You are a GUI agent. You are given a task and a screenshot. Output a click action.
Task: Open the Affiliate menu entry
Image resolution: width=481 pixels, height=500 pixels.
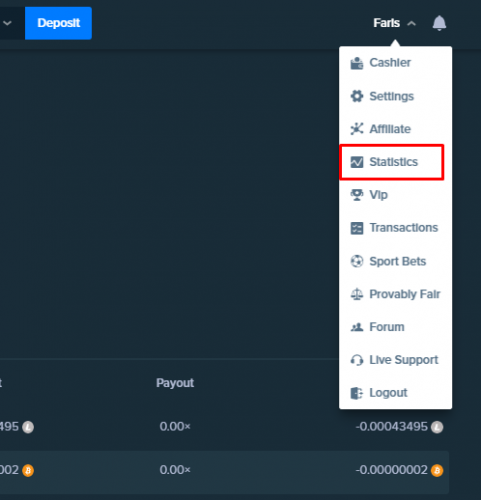[395, 129]
